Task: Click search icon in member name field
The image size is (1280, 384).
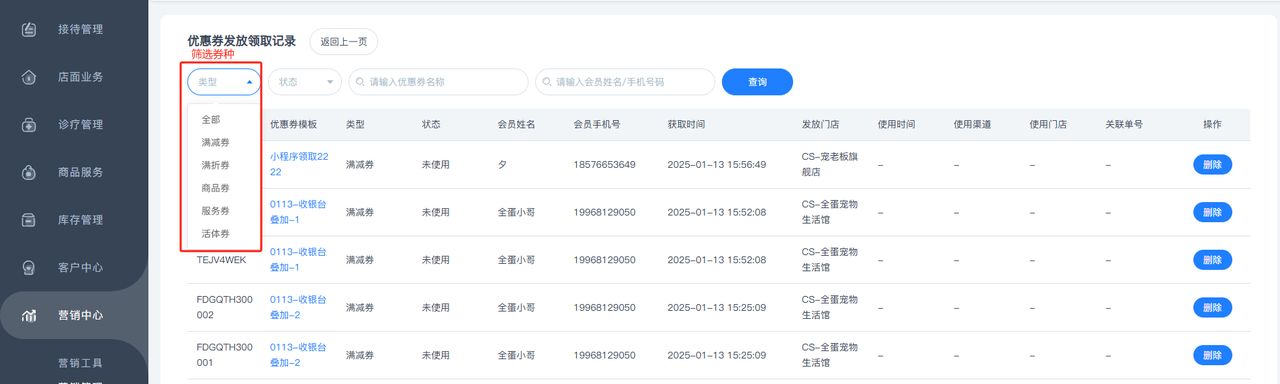Action: pos(547,82)
